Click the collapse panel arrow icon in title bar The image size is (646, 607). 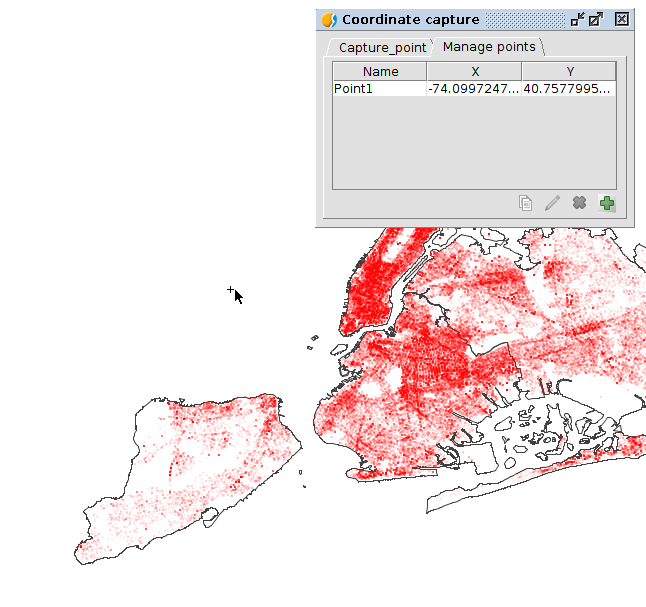coord(577,19)
